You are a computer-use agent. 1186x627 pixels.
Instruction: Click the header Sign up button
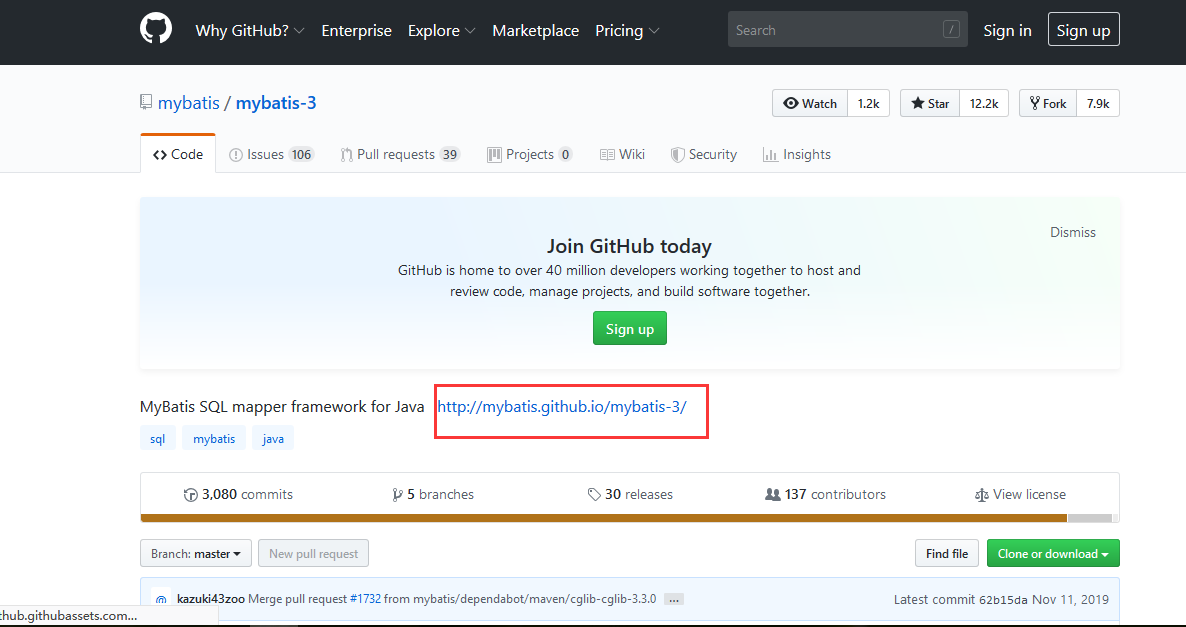click(1083, 30)
